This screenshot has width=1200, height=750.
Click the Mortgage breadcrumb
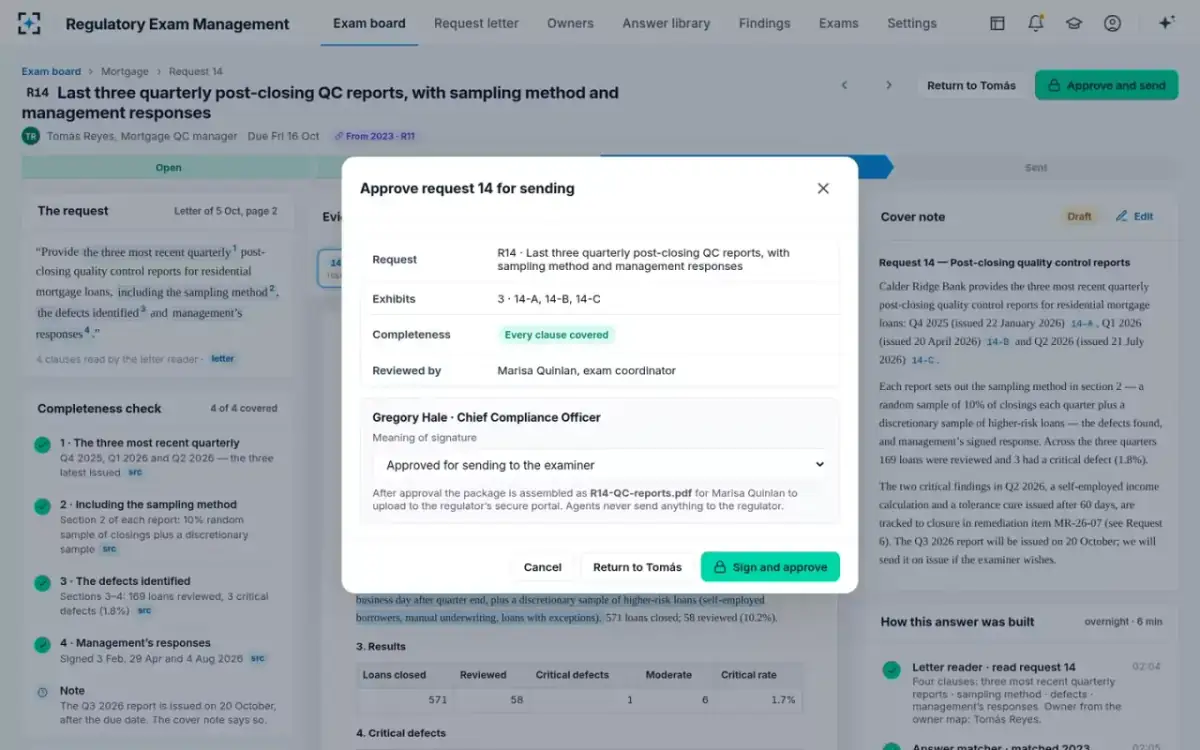click(125, 71)
